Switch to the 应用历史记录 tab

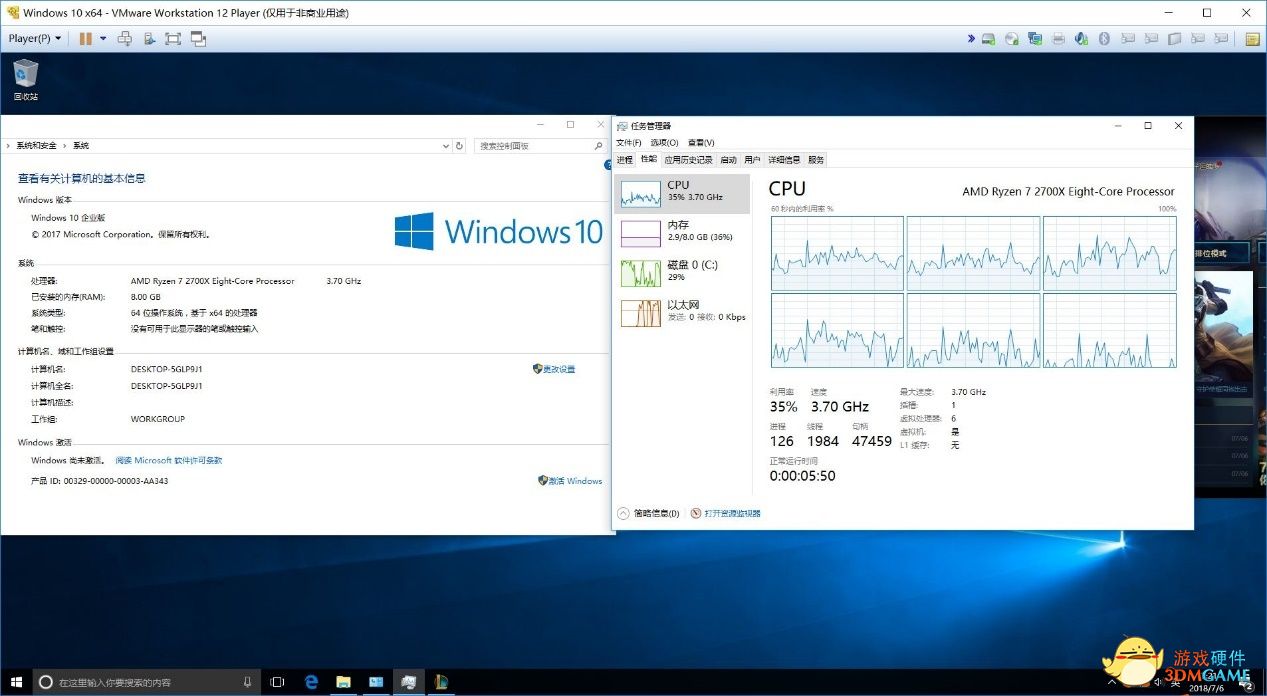(688, 160)
